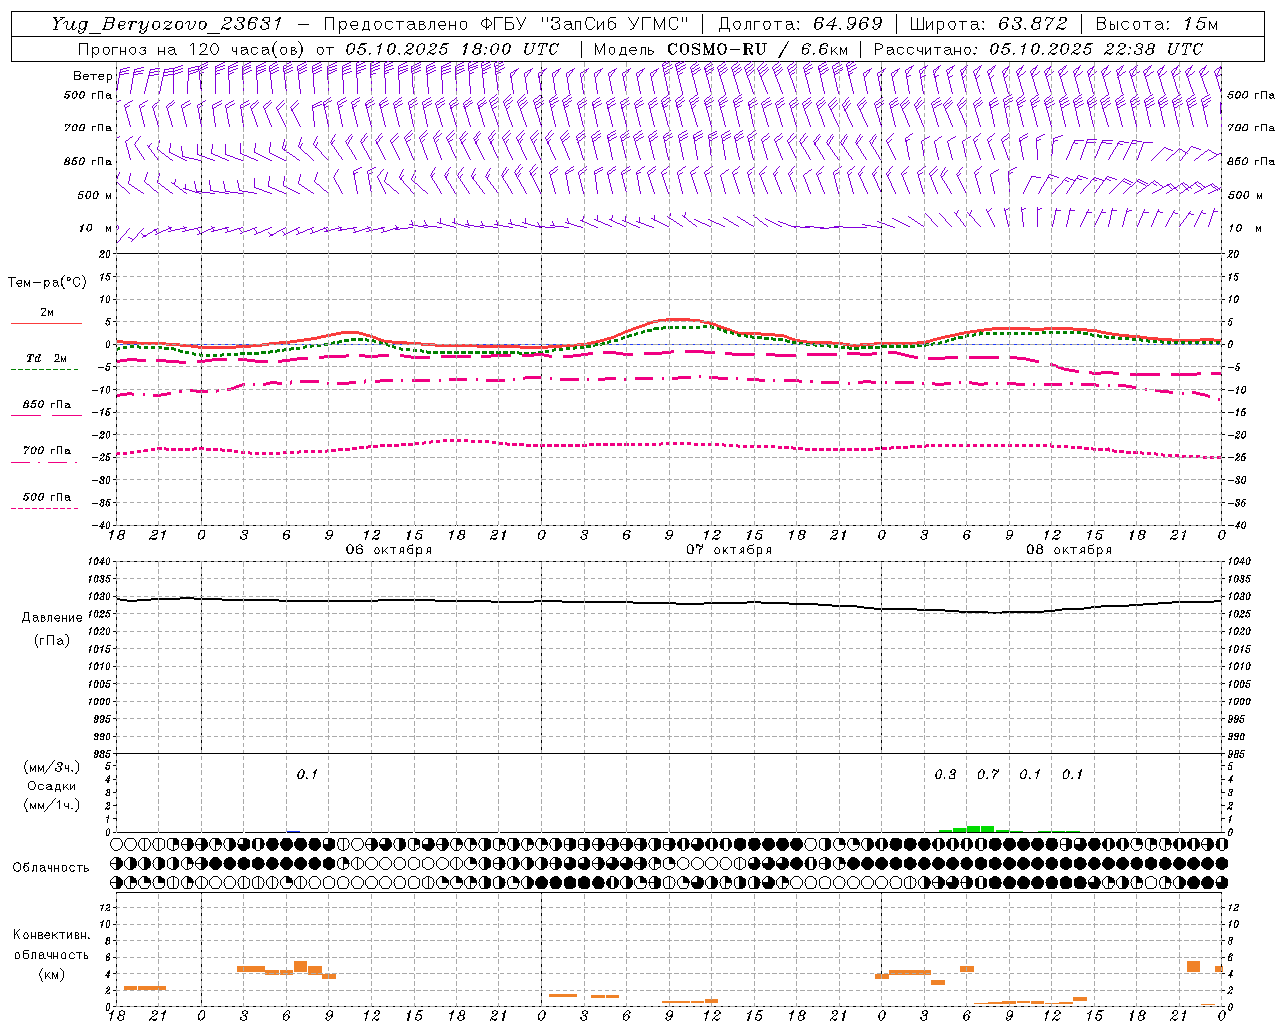Screen dimensions: 1280x1024
Task: Click the 0.3 precipitation value
Action: pyautogui.click(x=945, y=774)
